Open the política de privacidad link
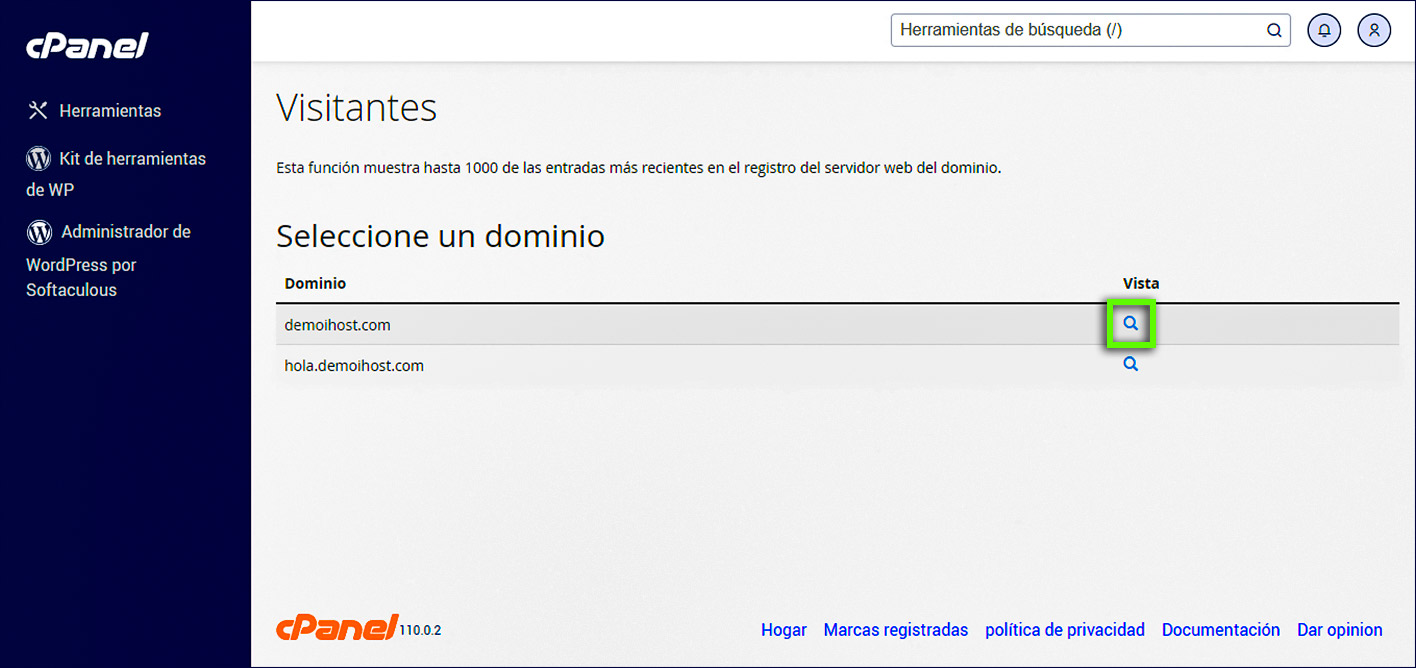Viewport: 1416px width, 668px height. (1065, 630)
